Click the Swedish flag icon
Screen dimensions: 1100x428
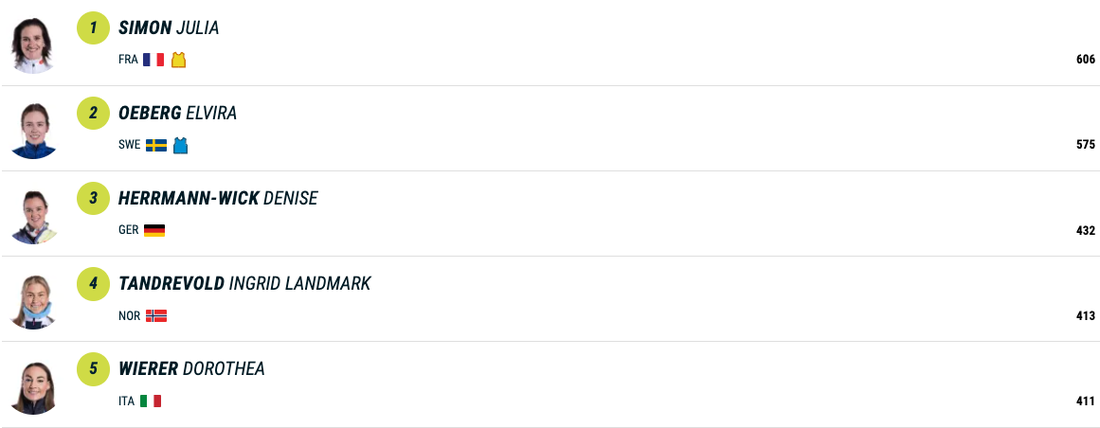tap(156, 145)
